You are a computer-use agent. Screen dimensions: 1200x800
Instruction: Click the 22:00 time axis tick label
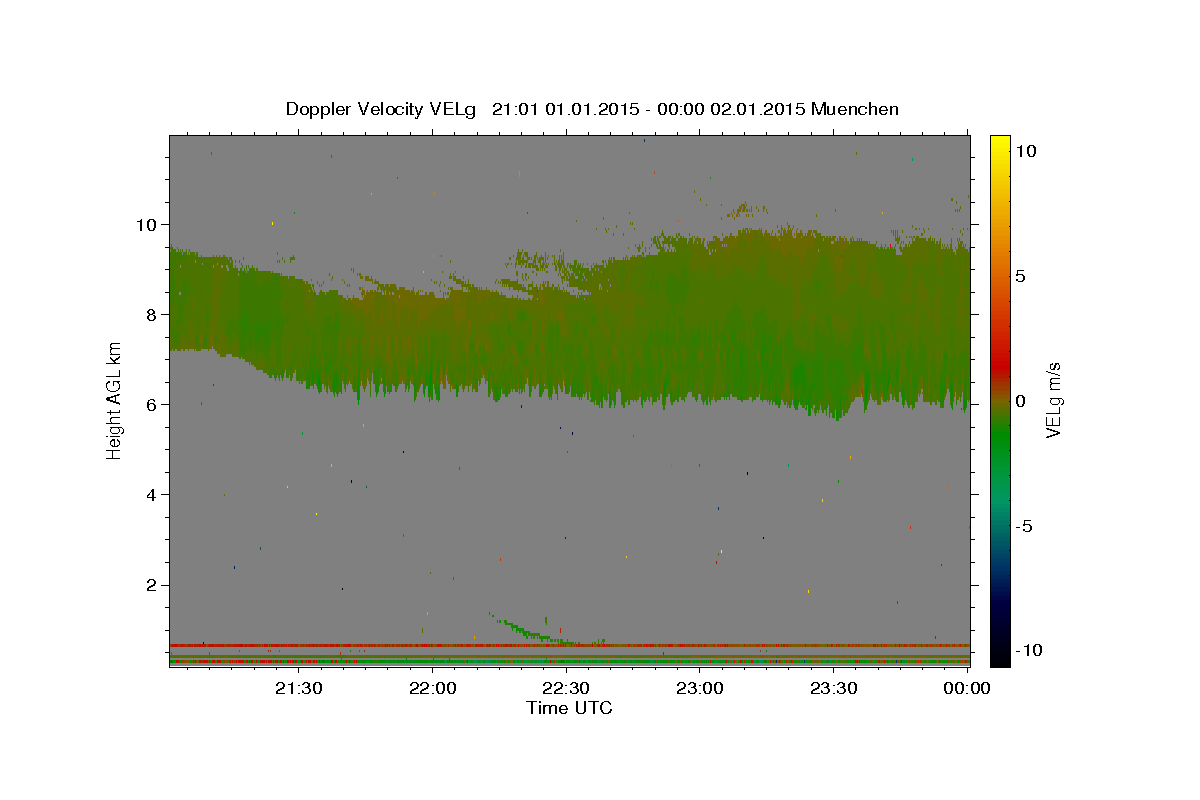433,687
